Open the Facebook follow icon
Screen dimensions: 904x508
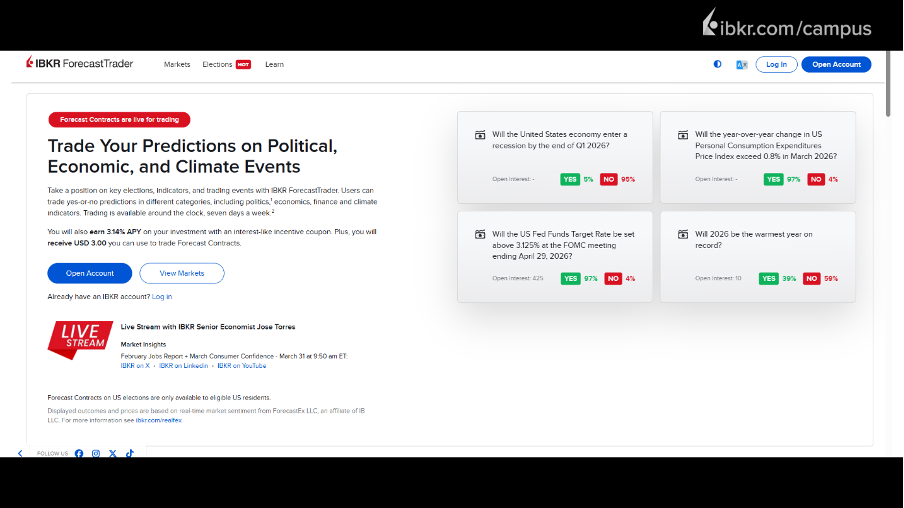[x=79, y=453]
